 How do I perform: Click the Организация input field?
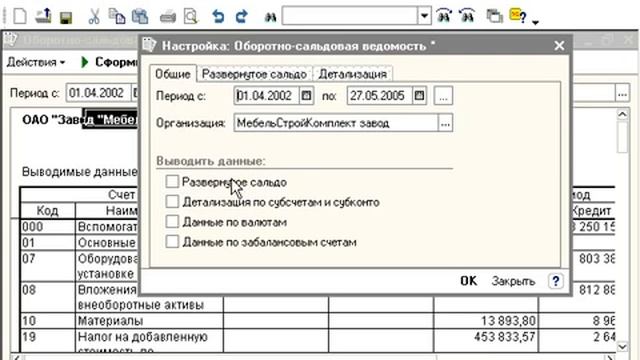(336, 123)
